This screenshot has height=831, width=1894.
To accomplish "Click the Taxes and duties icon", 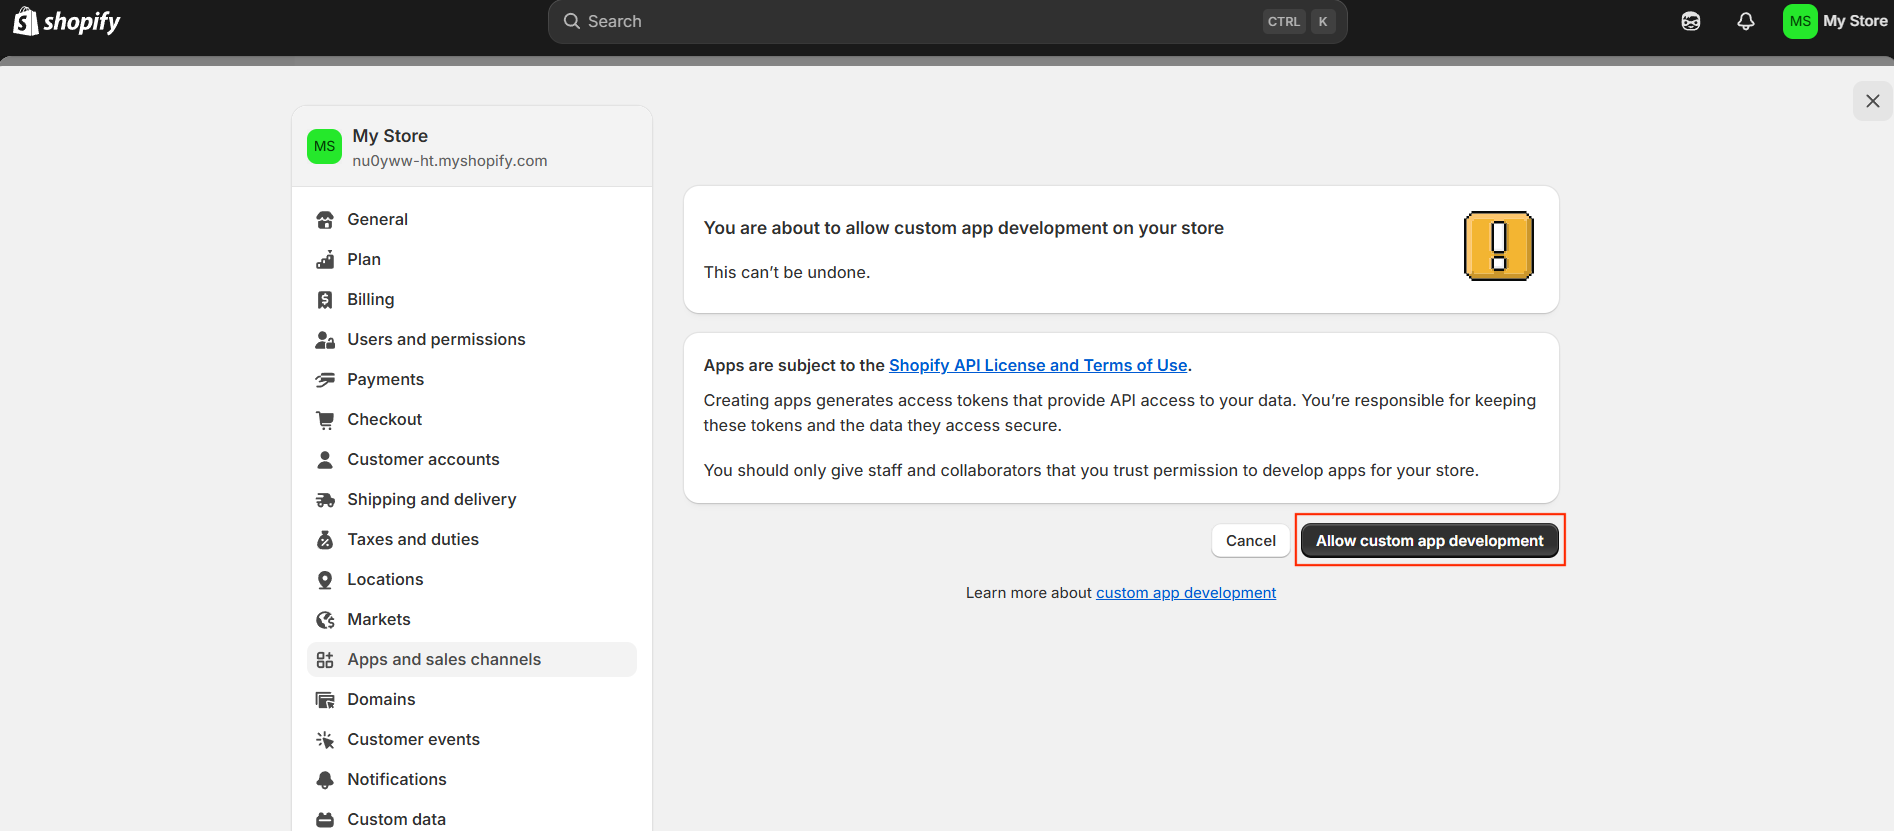I will (325, 540).
